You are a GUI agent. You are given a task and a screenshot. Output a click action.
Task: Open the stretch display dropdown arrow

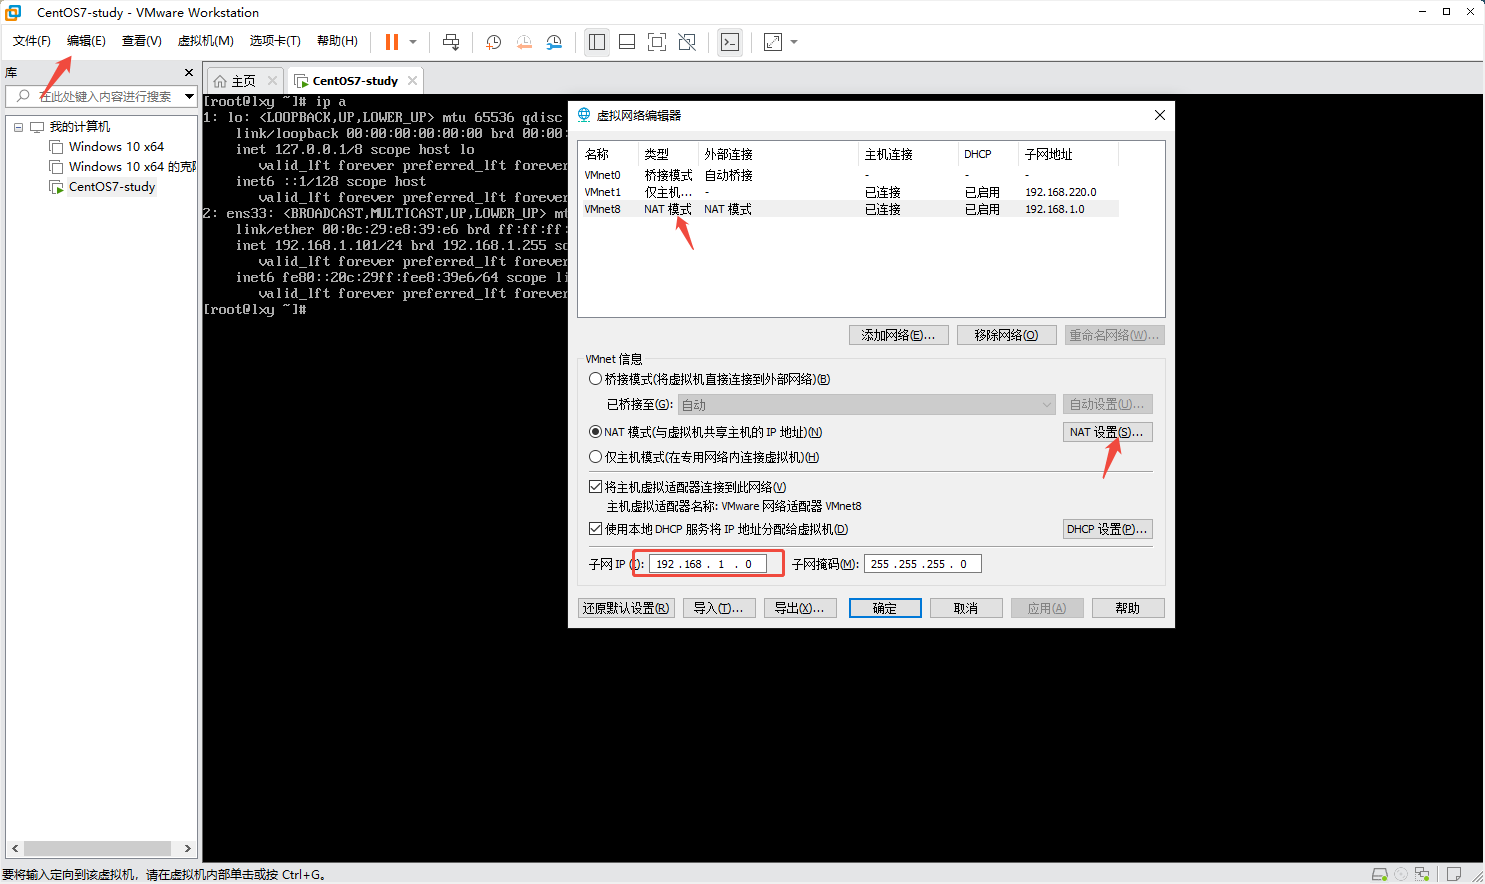[794, 42]
